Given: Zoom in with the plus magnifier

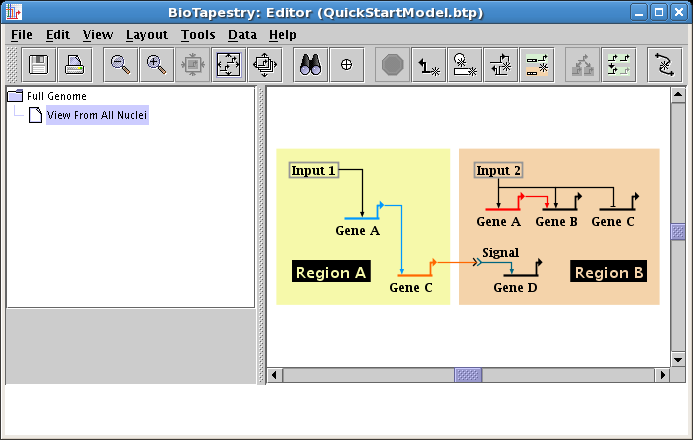Looking at the screenshot, I should click(156, 64).
